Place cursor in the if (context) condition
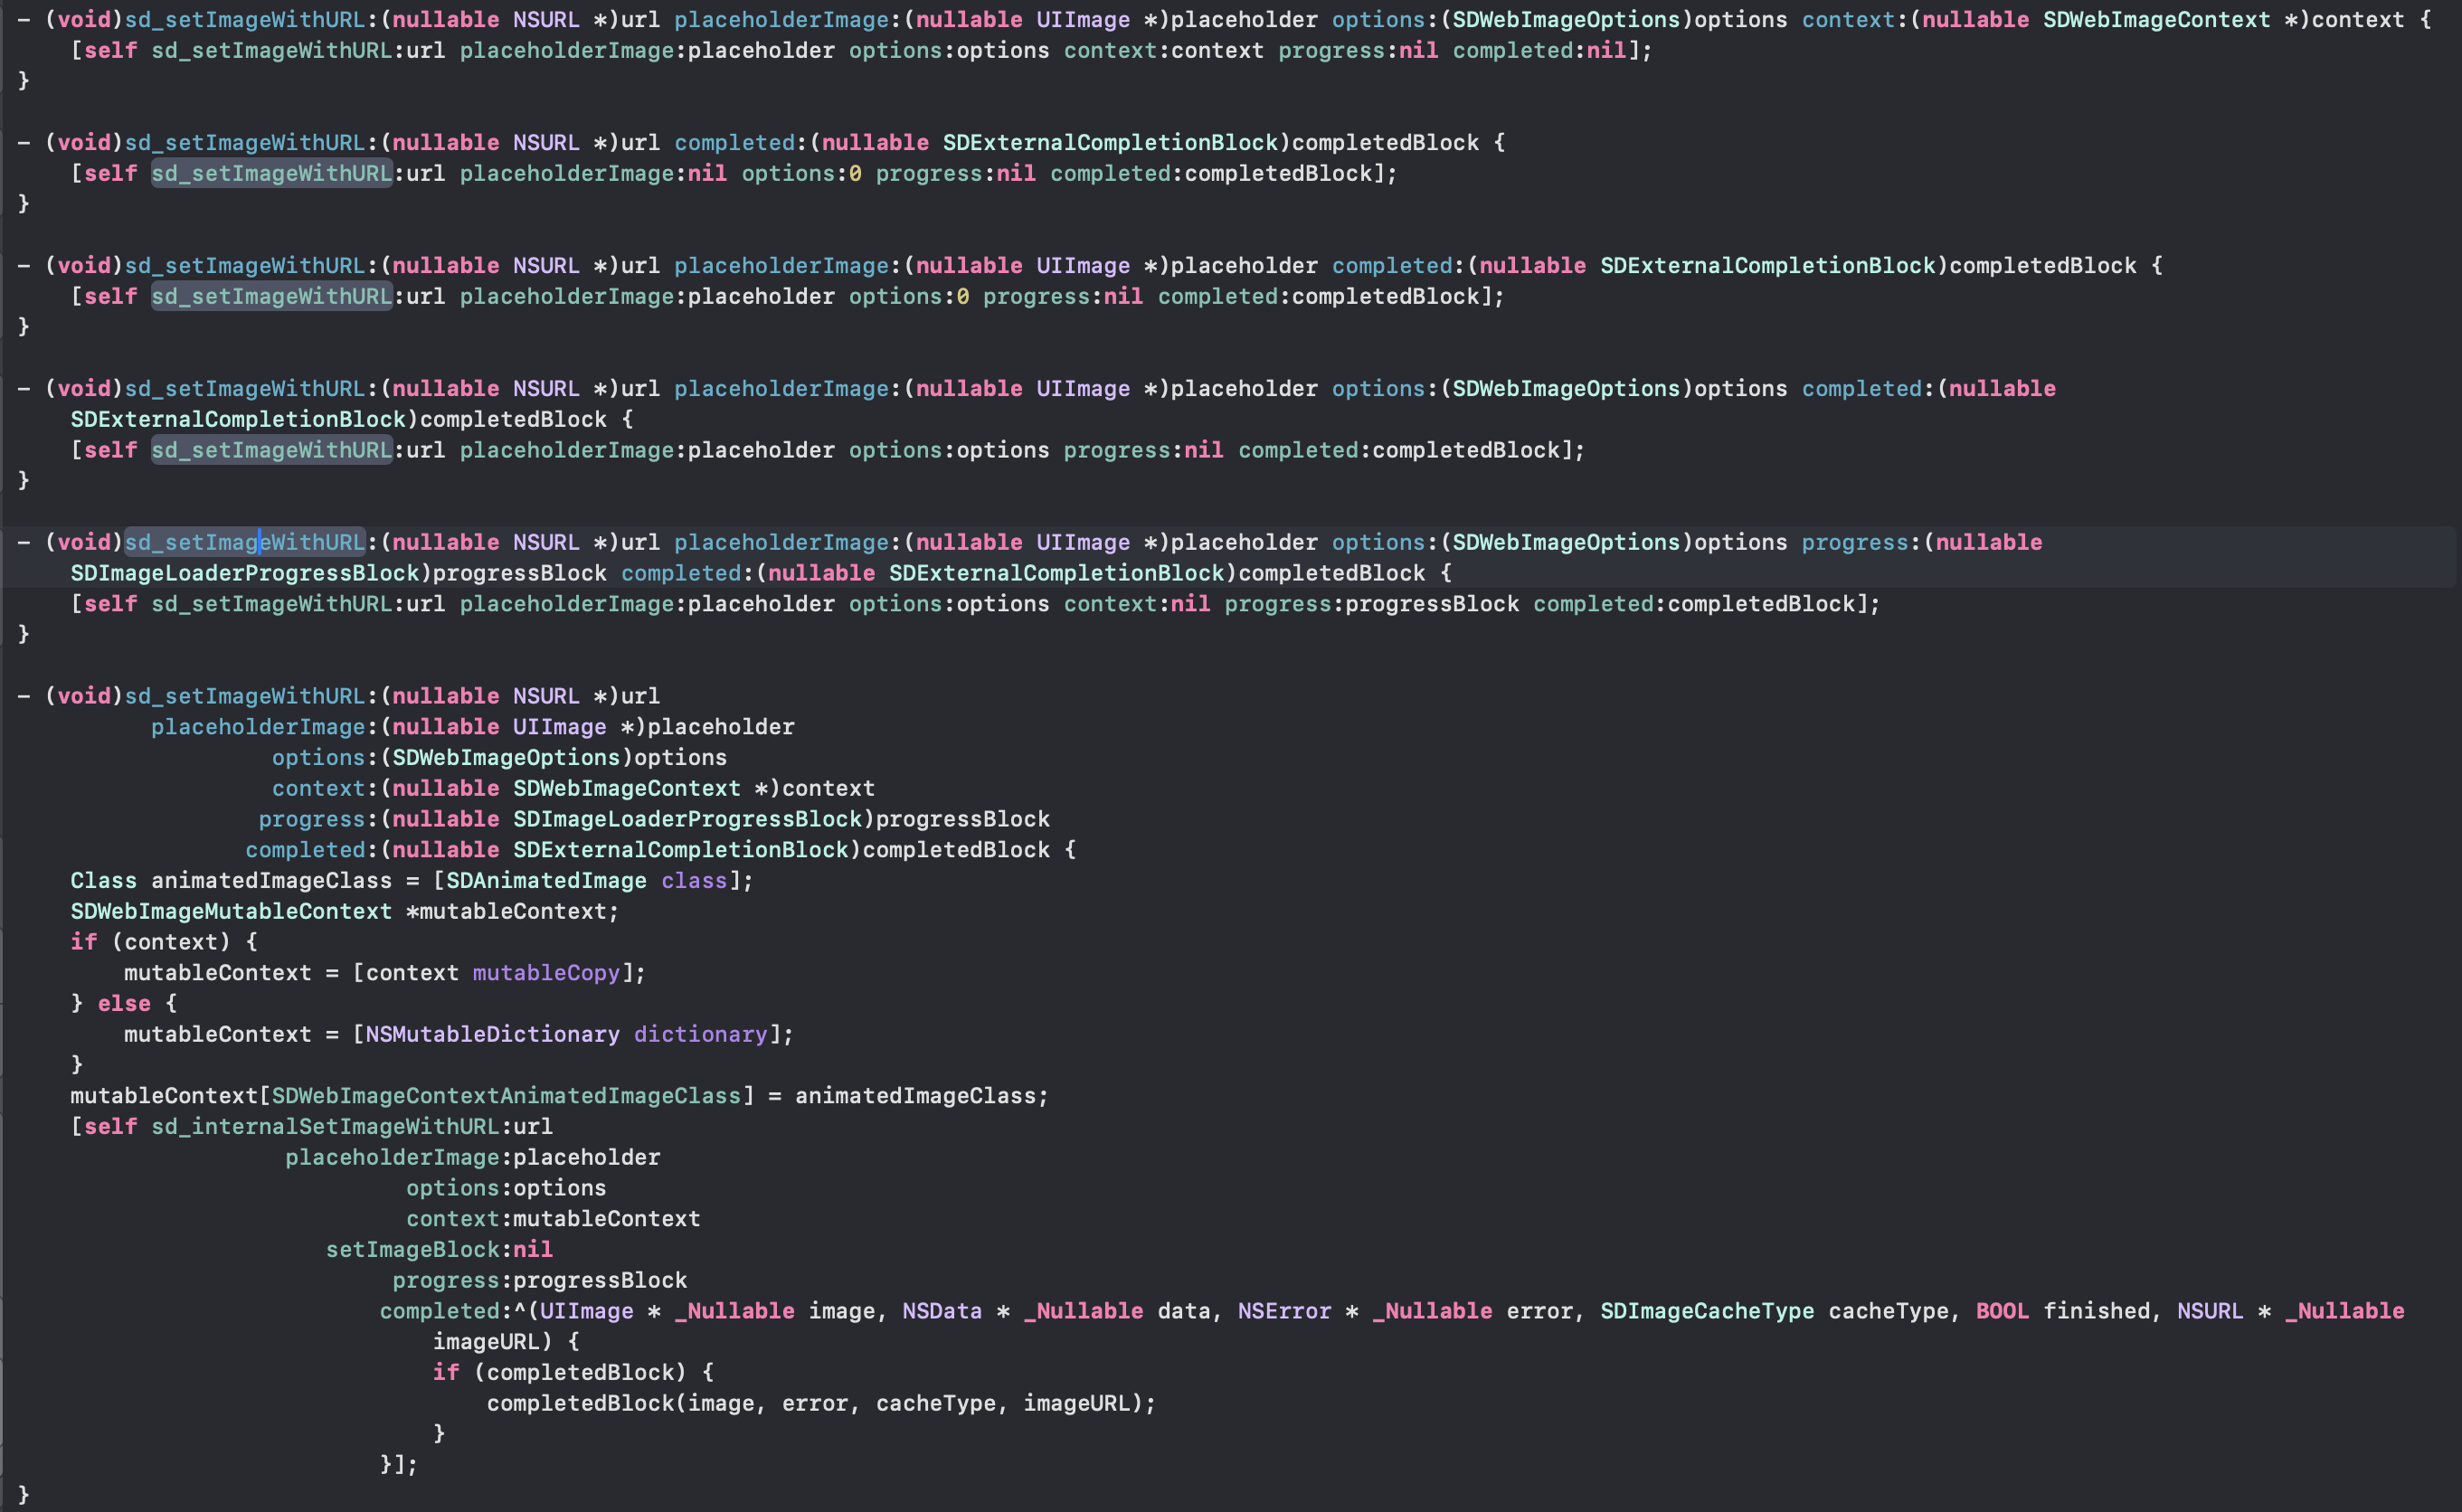Viewport: 2462px width, 1512px height. coord(170,941)
